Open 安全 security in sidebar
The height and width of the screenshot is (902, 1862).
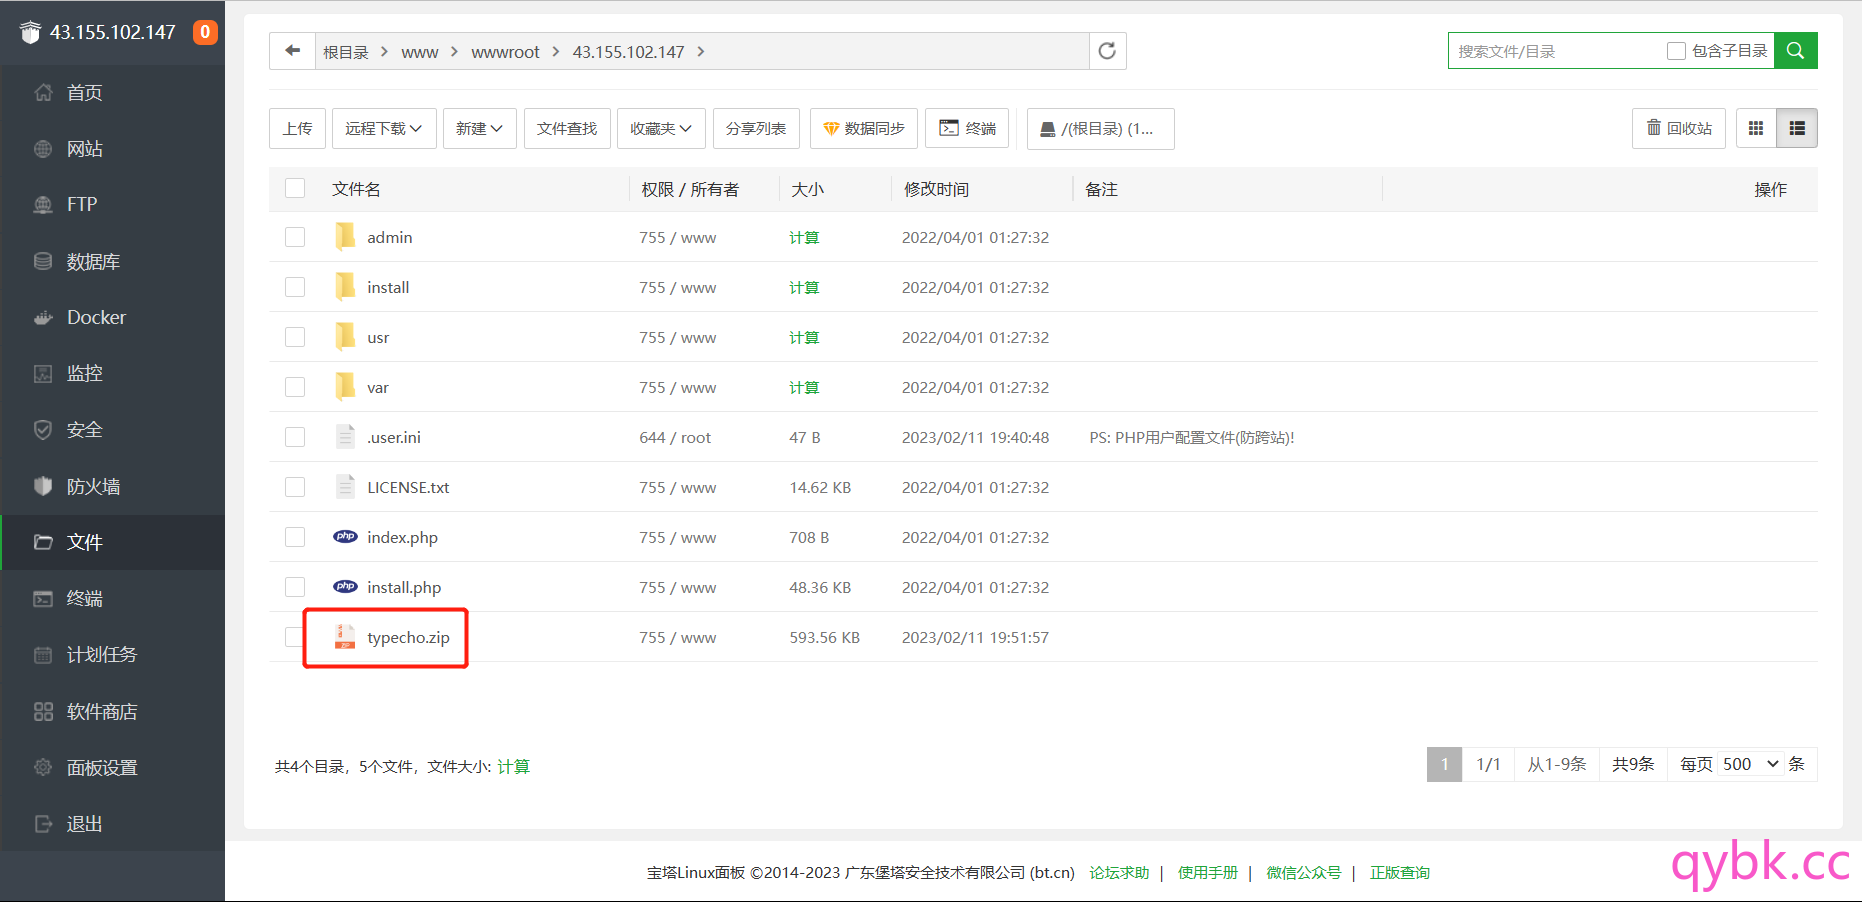(x=113, y=430)
